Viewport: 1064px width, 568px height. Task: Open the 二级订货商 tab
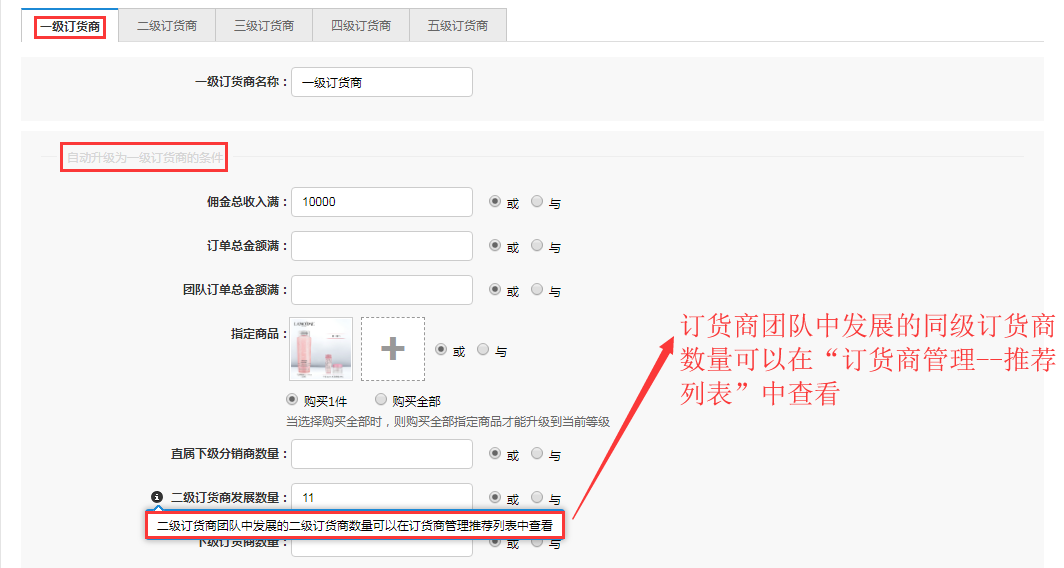tap(167, 26)
